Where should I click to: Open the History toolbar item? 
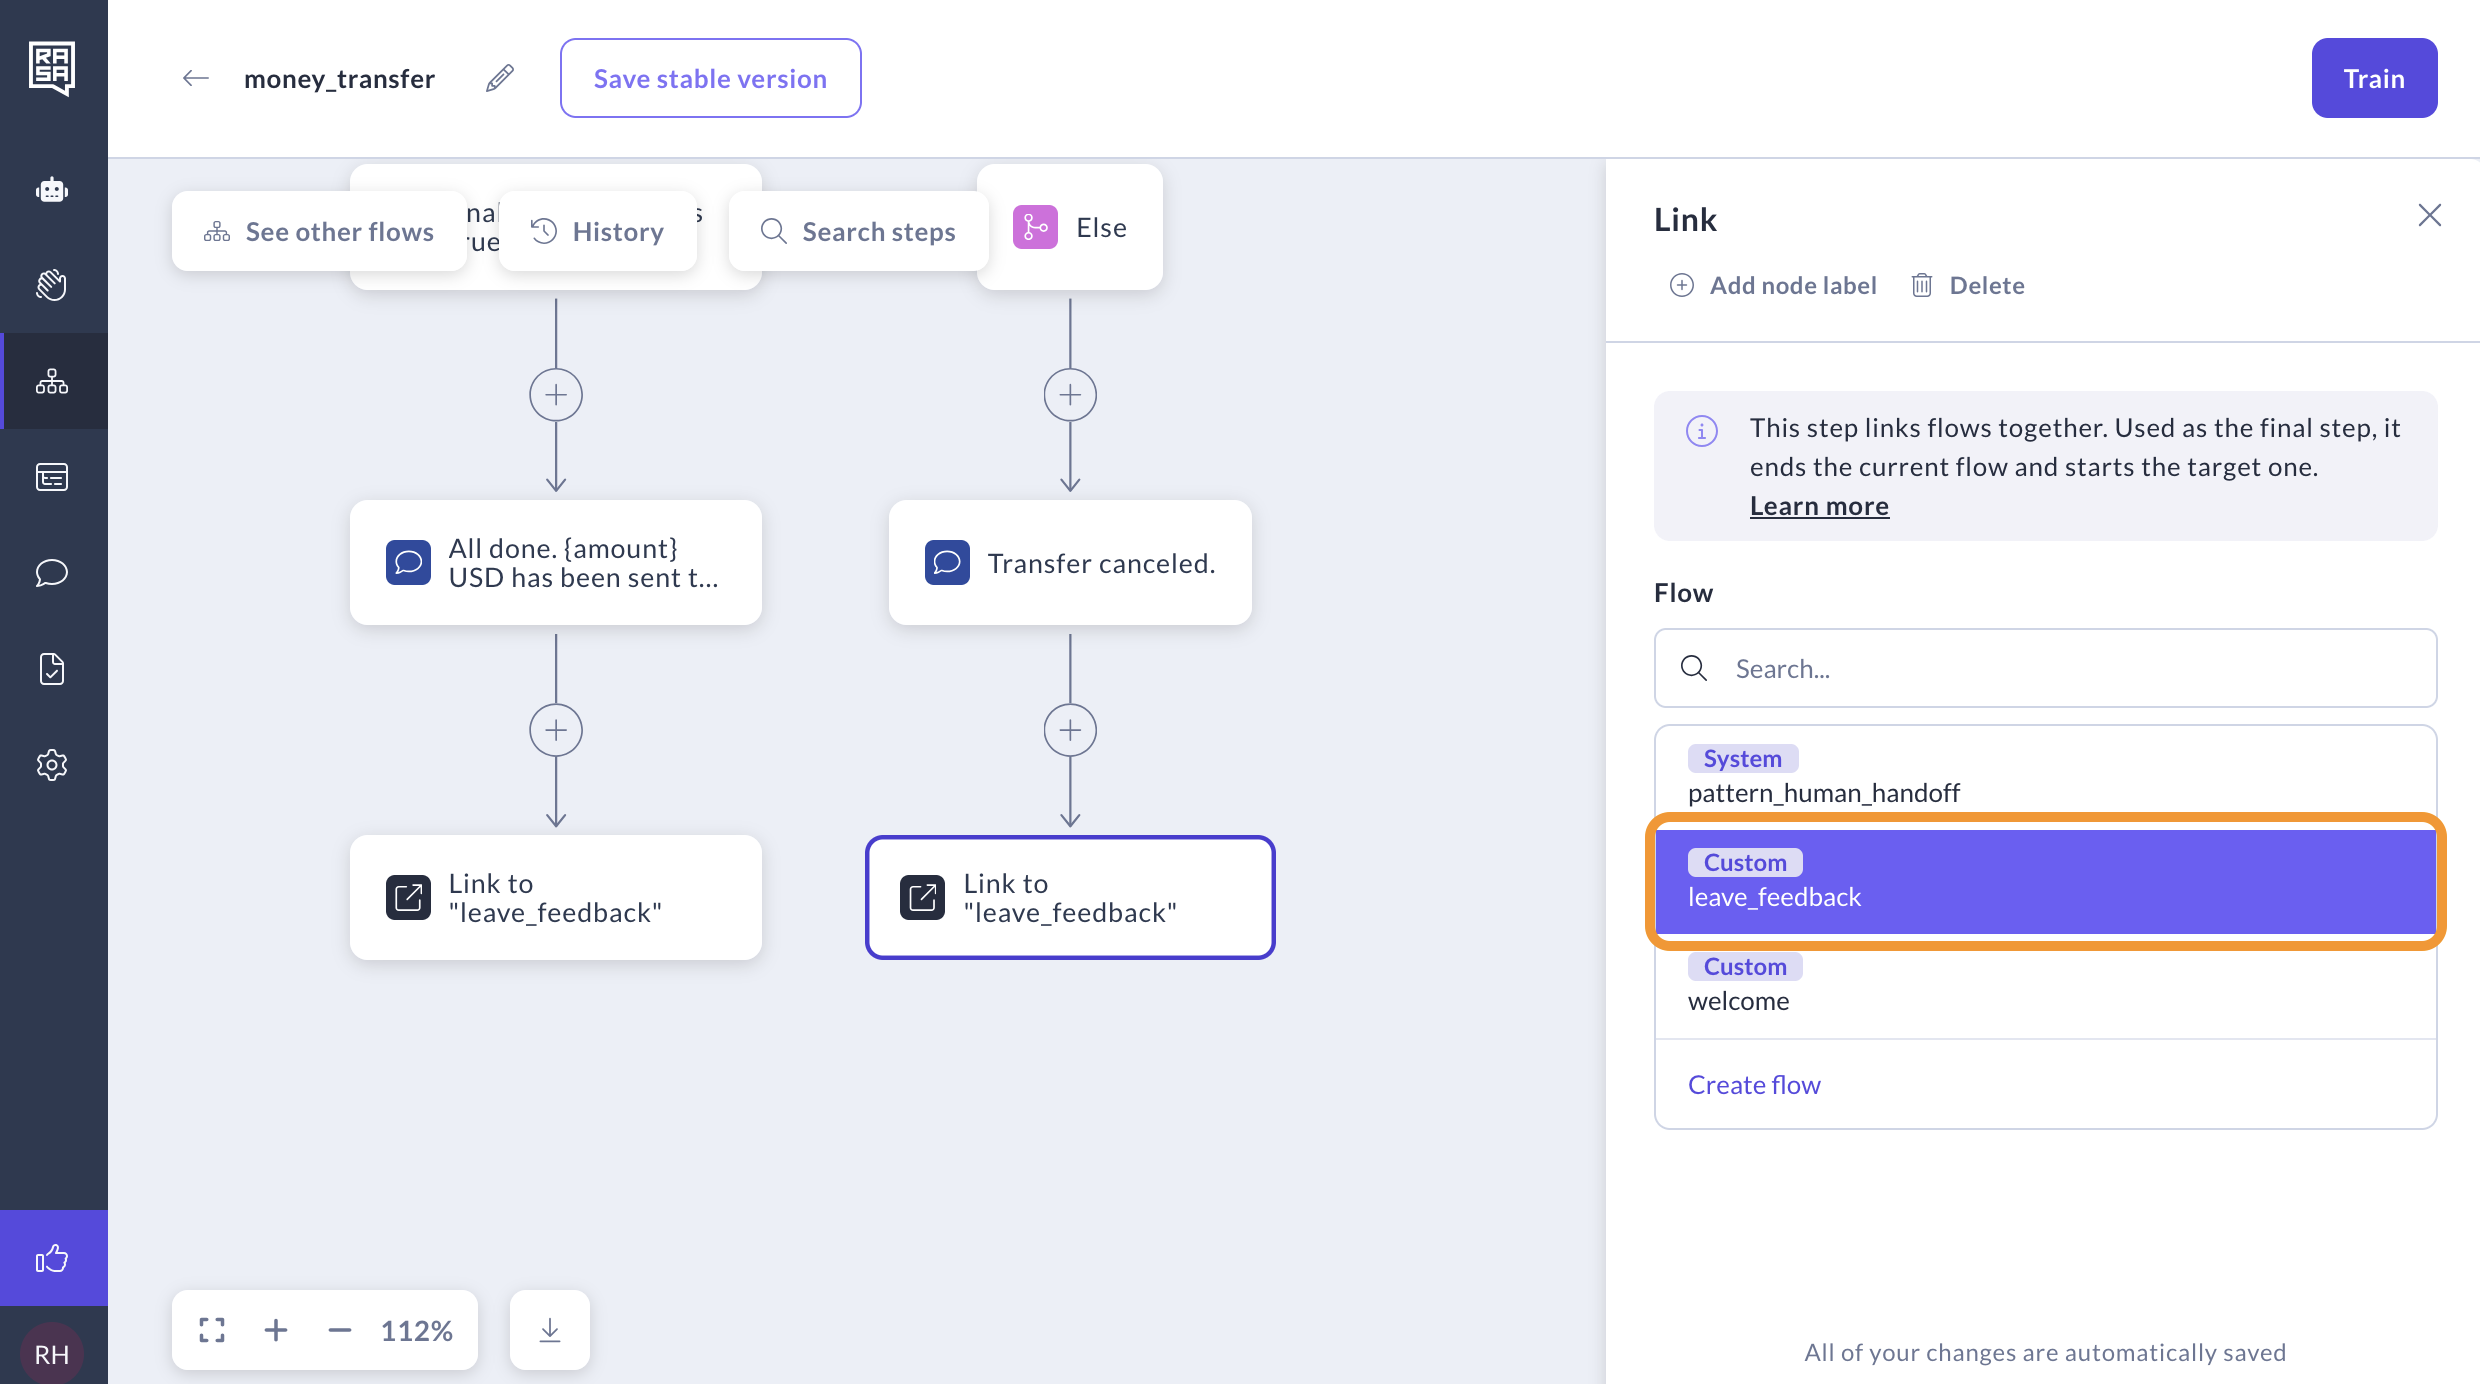pos(598,231)
